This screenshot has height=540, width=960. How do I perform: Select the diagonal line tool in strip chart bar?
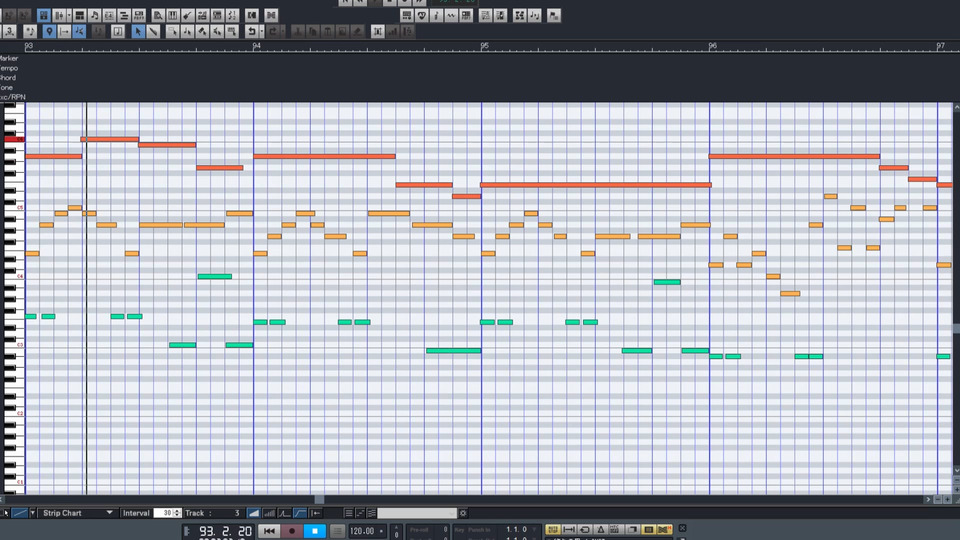tap(20, 513)
